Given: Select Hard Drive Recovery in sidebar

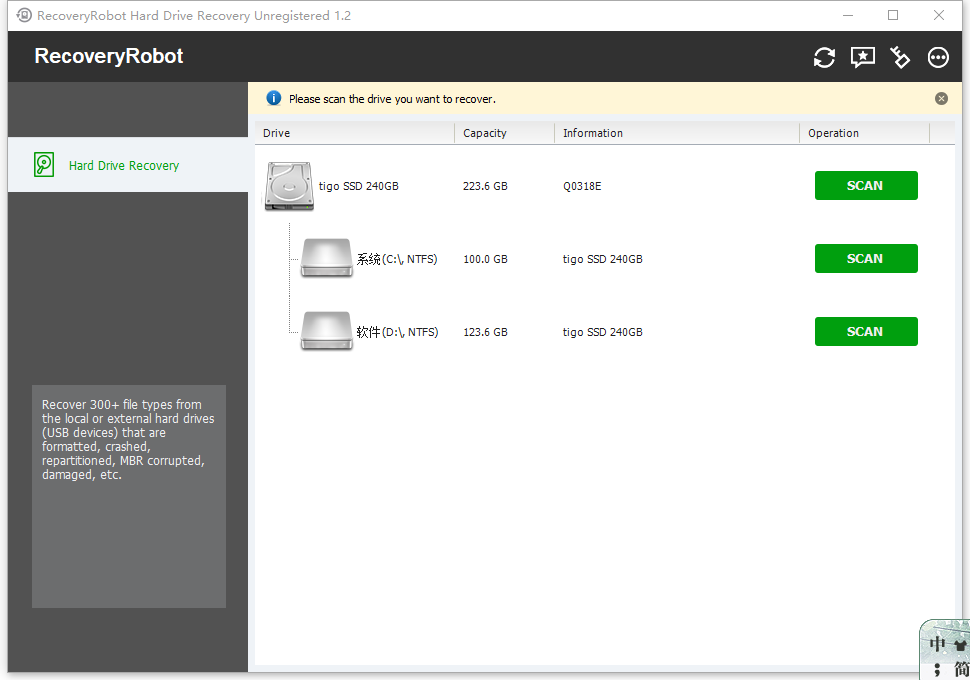Looking at the screenshot, I should (x=128, y=165).
